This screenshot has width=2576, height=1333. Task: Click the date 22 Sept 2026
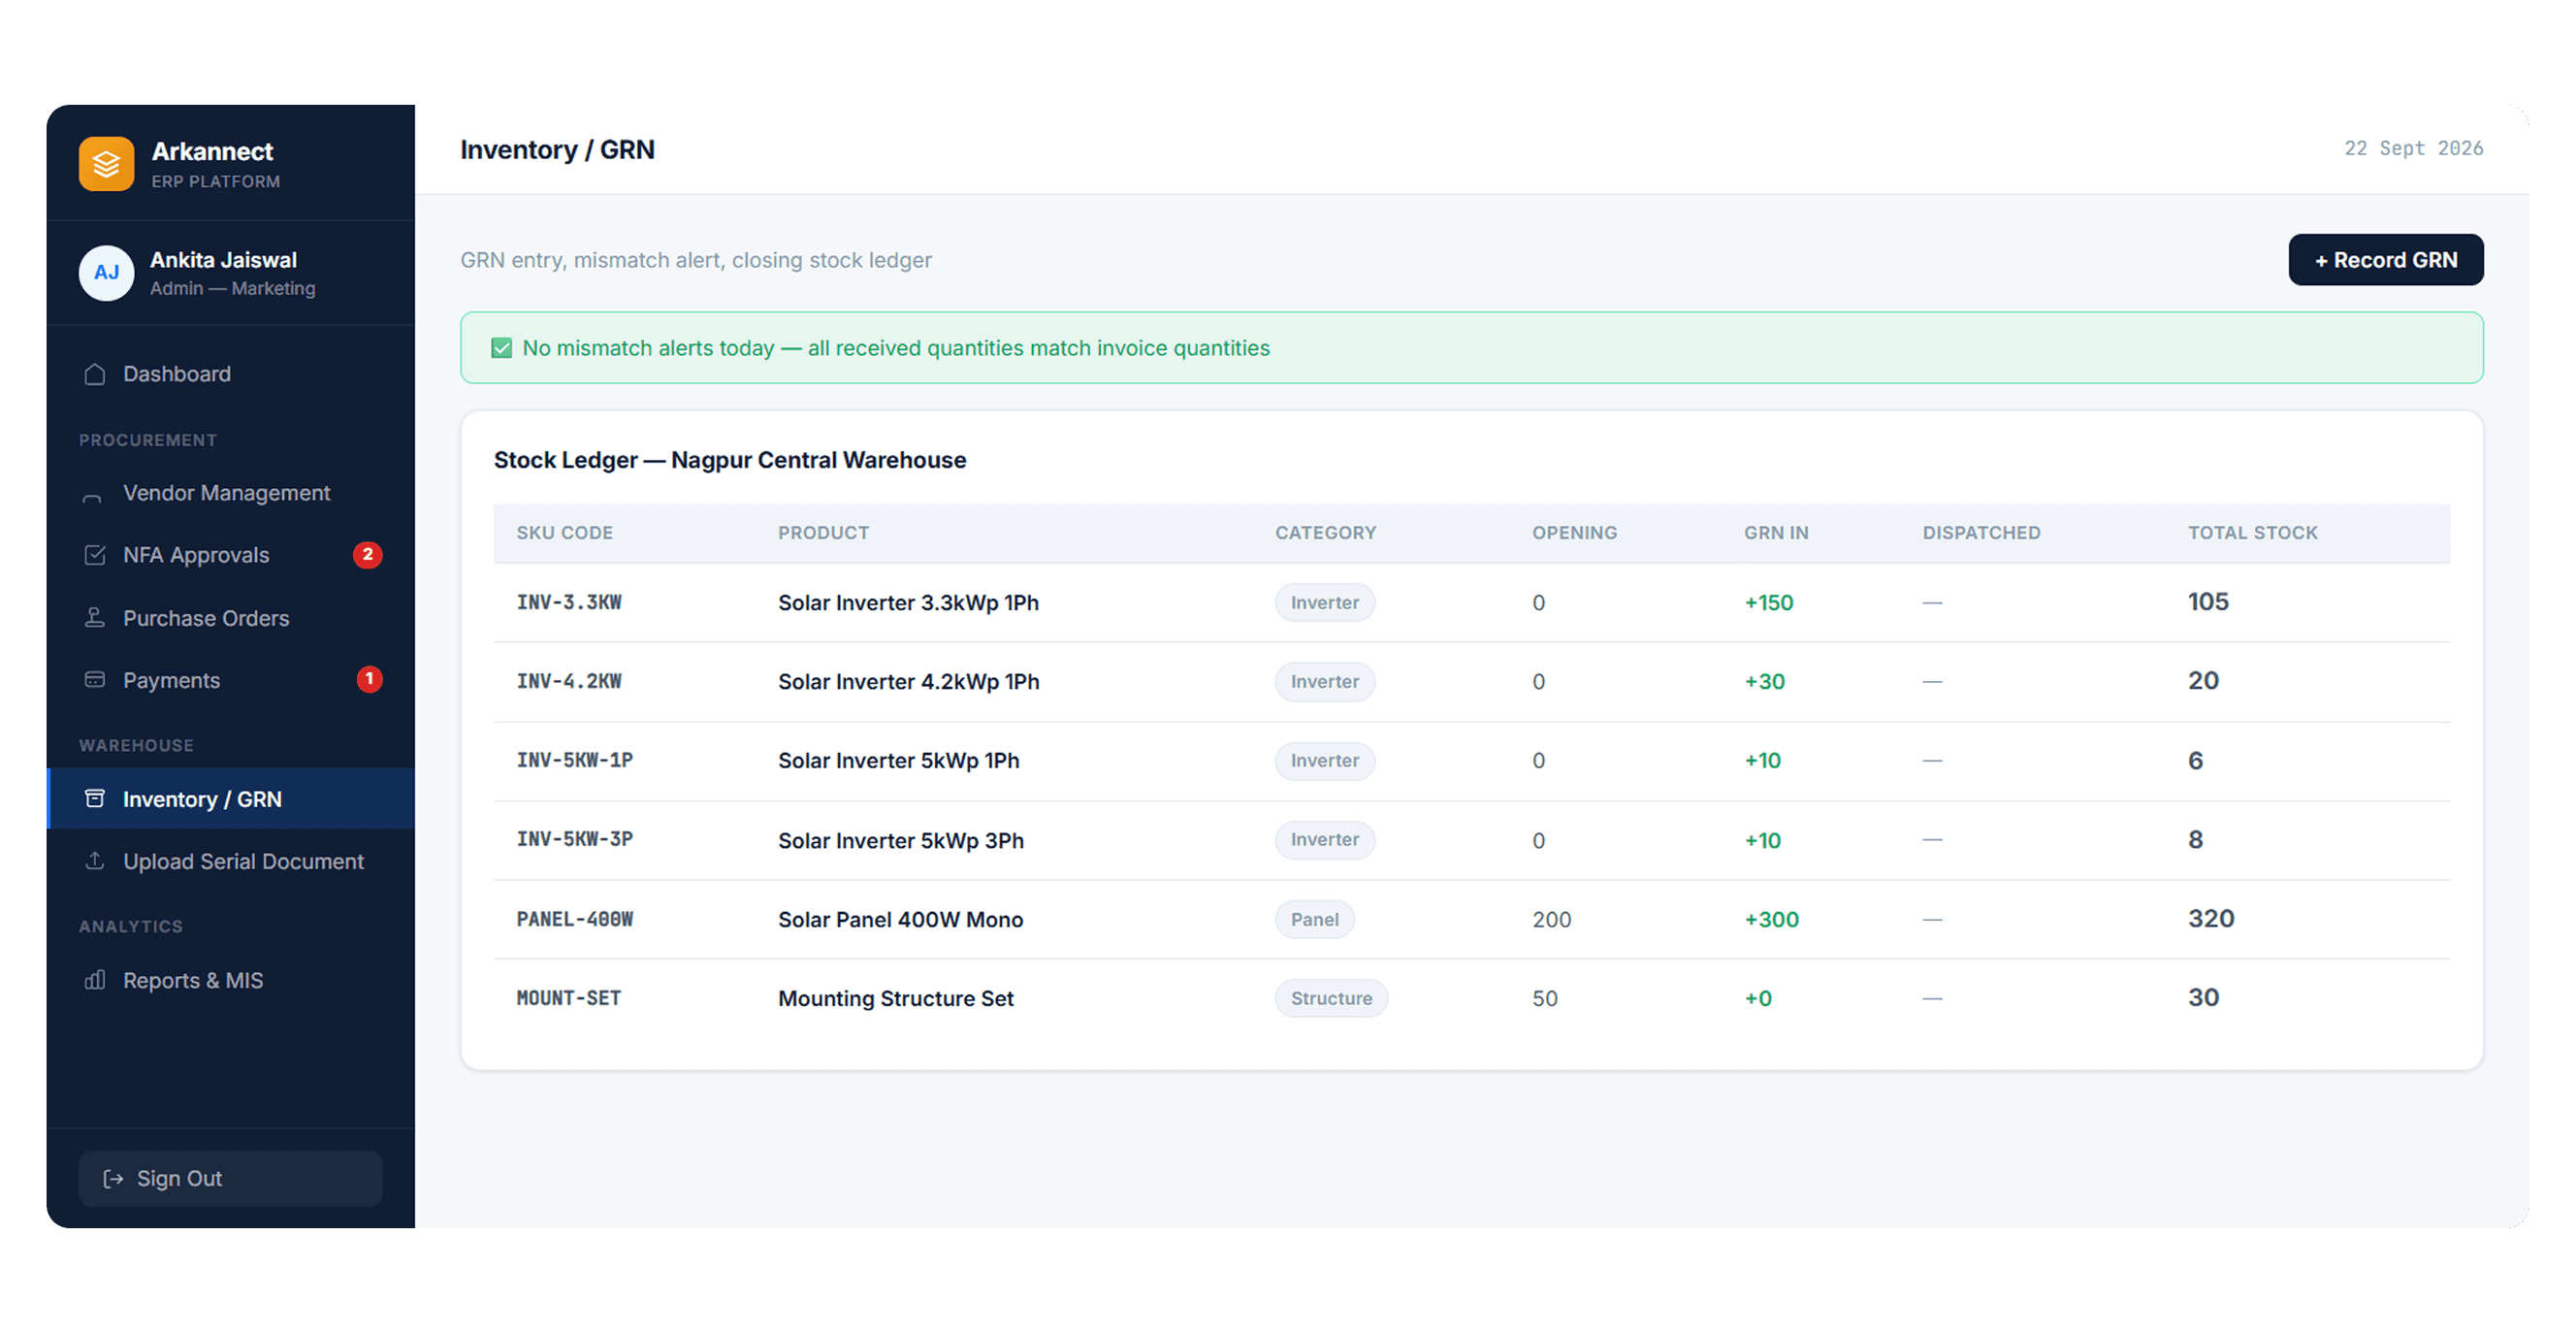point(2413,148)
